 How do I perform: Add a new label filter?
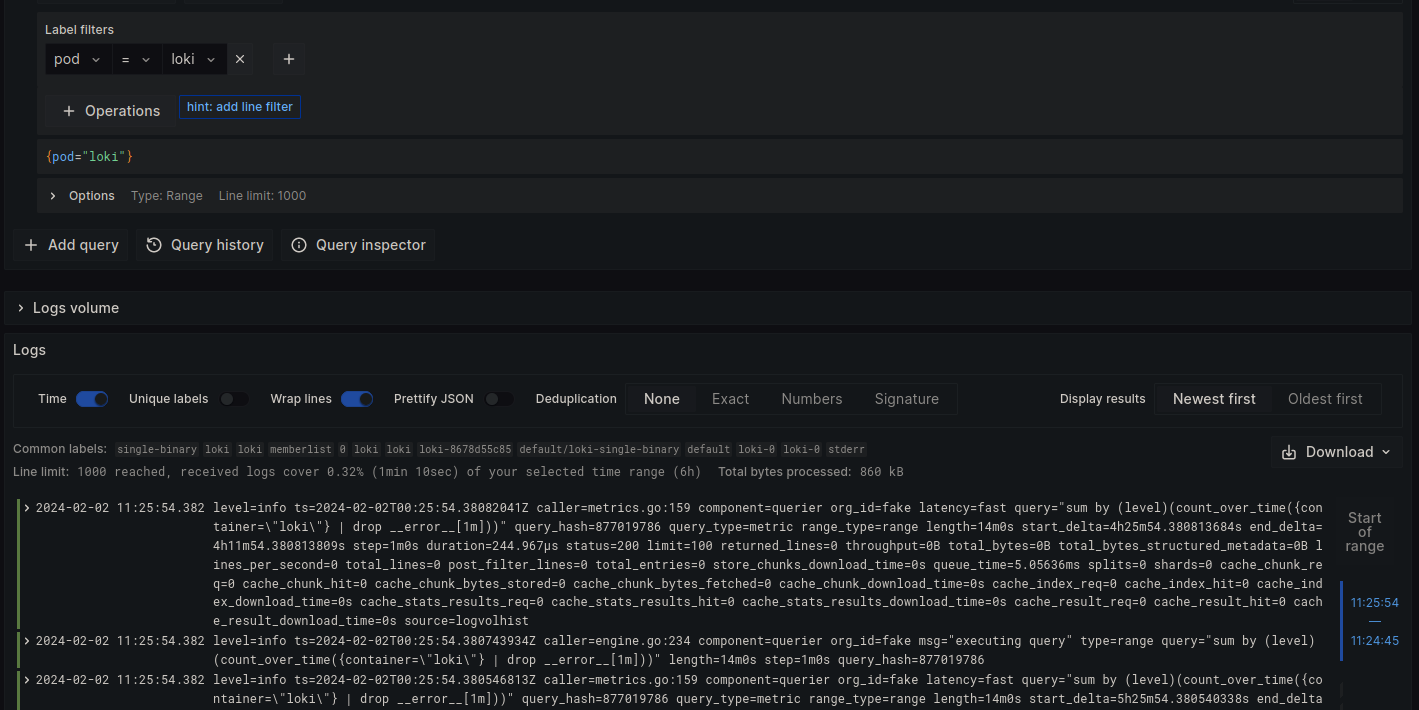click(289, 59)
